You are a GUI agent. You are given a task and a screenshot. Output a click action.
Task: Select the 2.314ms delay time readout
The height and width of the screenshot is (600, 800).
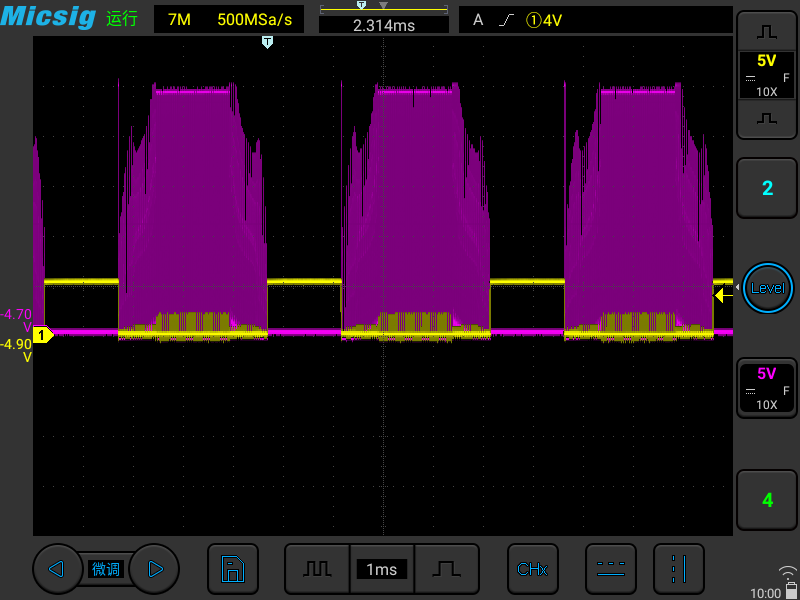(384, 26)
